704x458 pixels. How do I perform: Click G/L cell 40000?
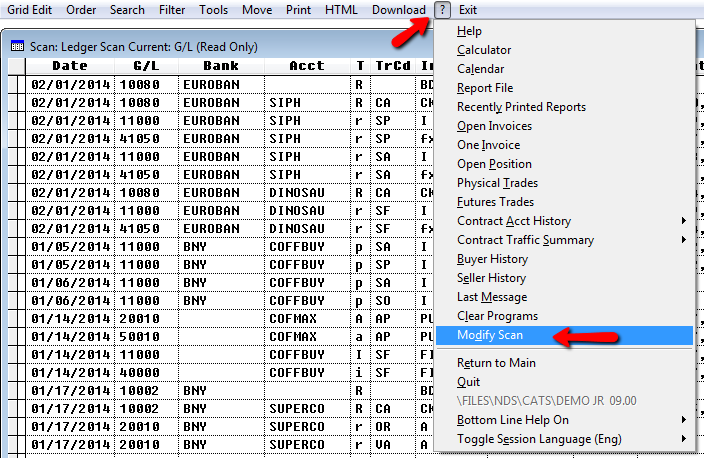coord(146,373)
